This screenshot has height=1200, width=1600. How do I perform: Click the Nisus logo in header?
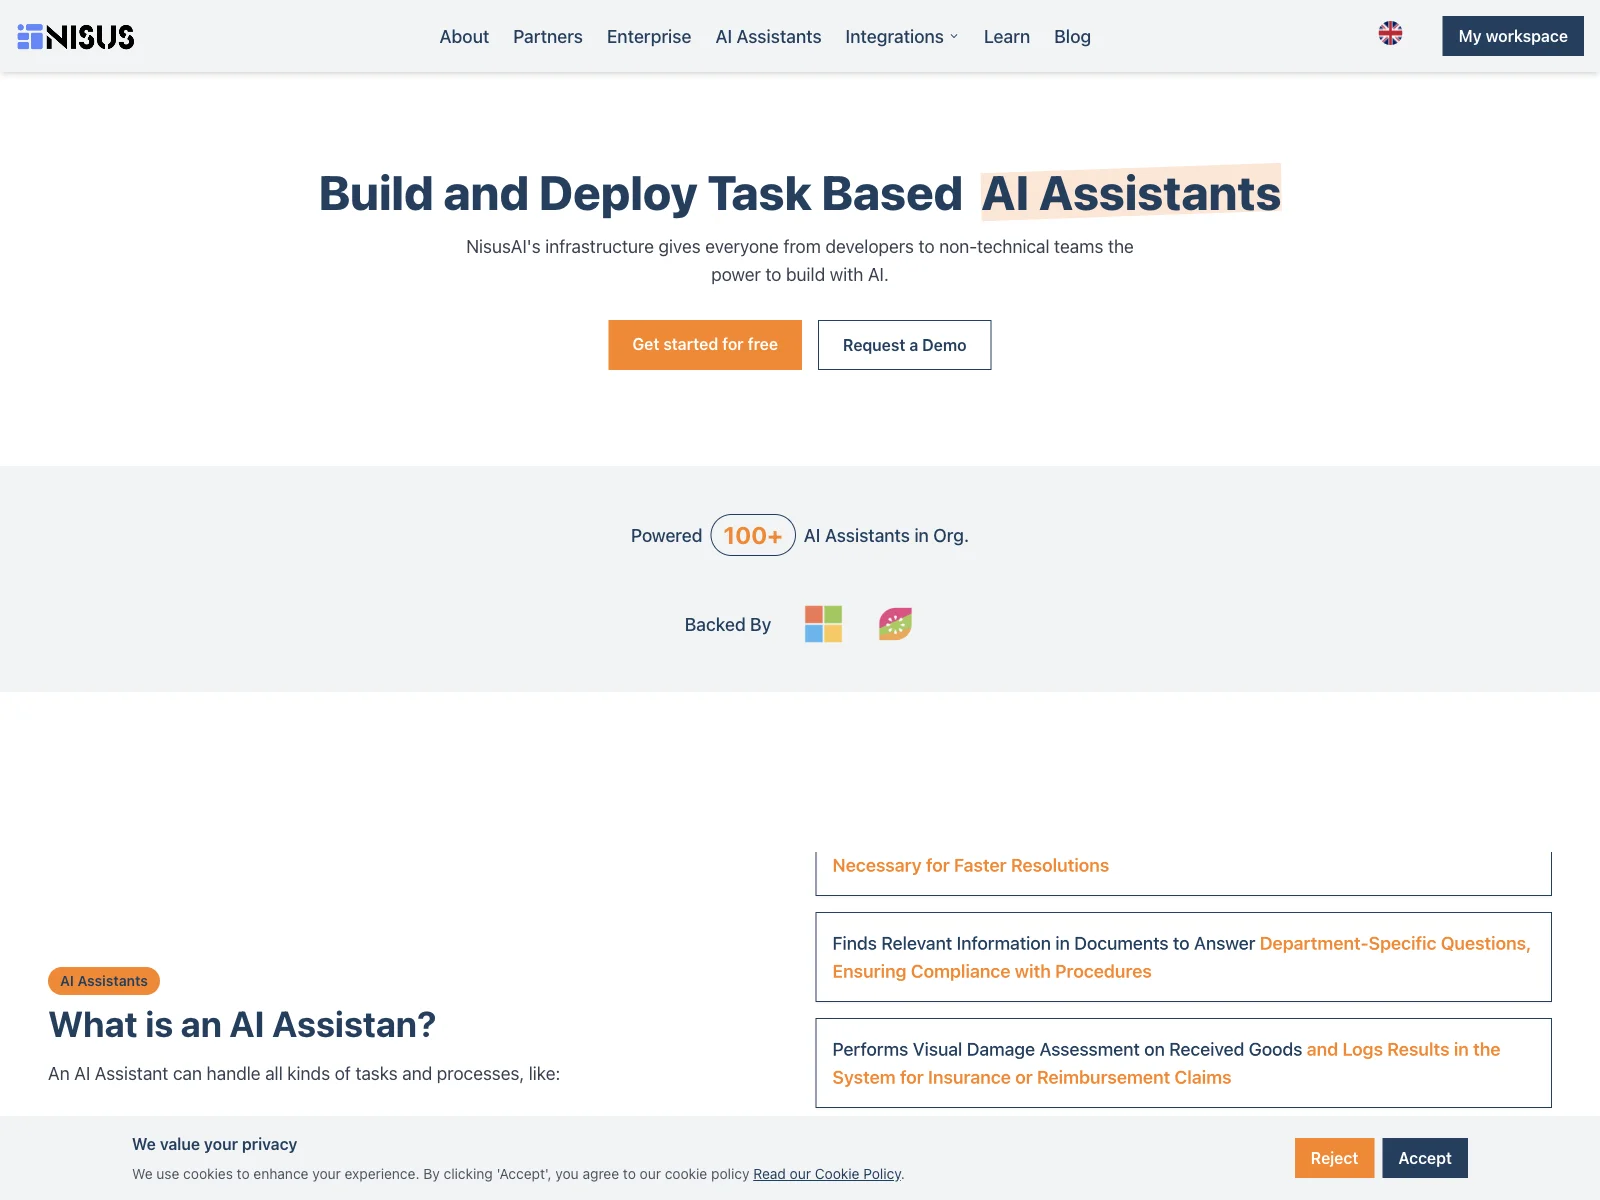coord(76,37)
